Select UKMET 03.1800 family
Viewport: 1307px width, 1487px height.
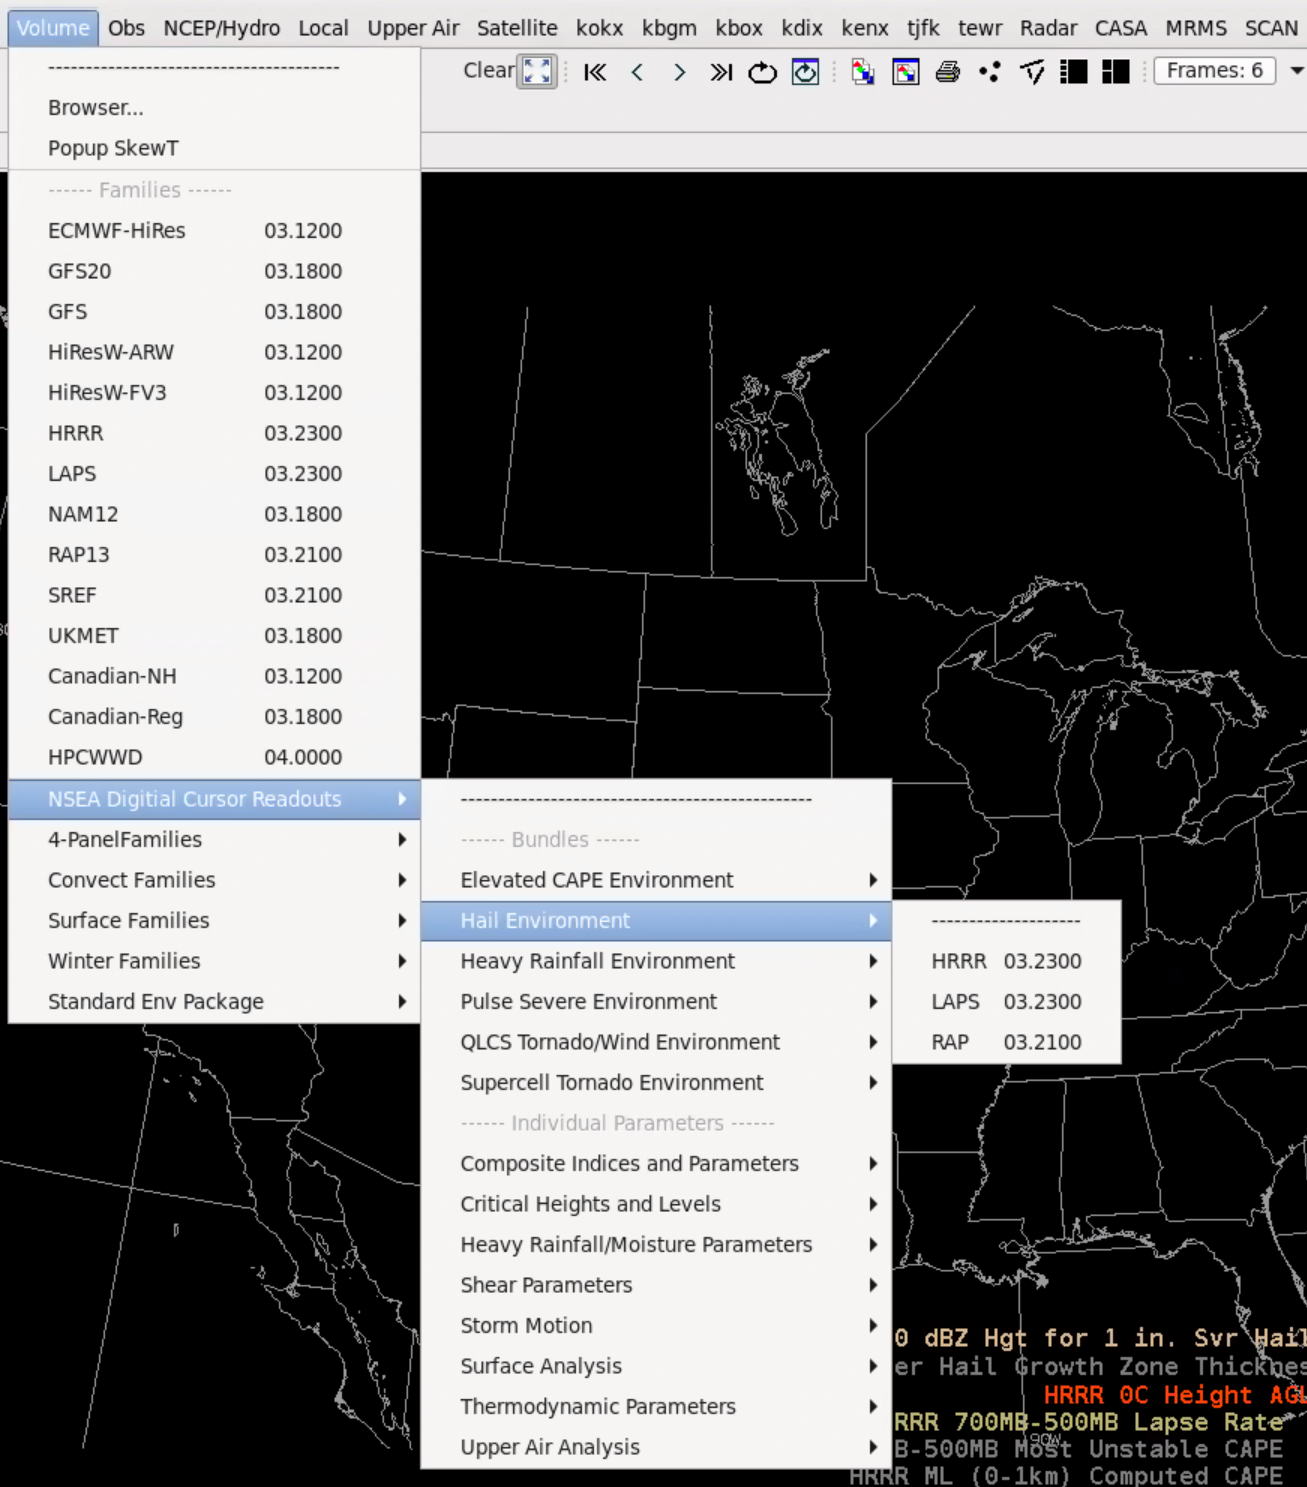(x=214, y=636)
